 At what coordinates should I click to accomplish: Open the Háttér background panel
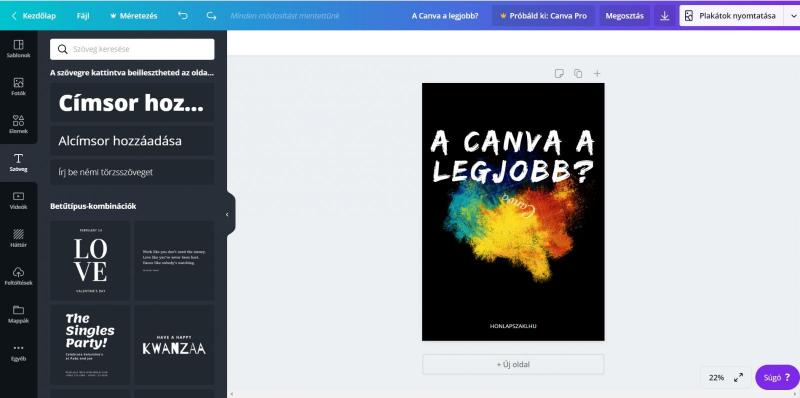point(18,238)
